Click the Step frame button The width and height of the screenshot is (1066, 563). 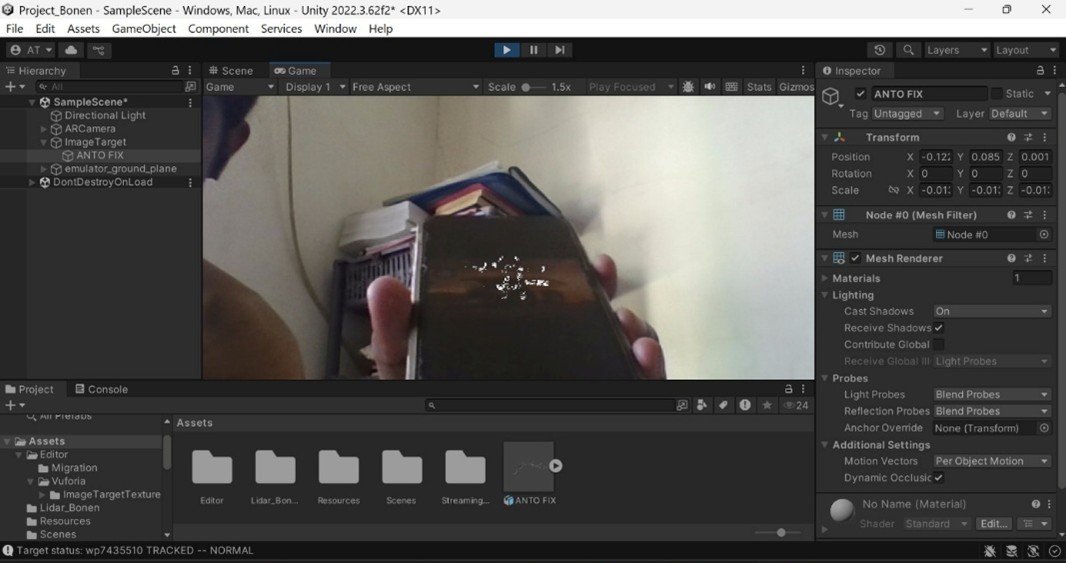tap(560, 50)
